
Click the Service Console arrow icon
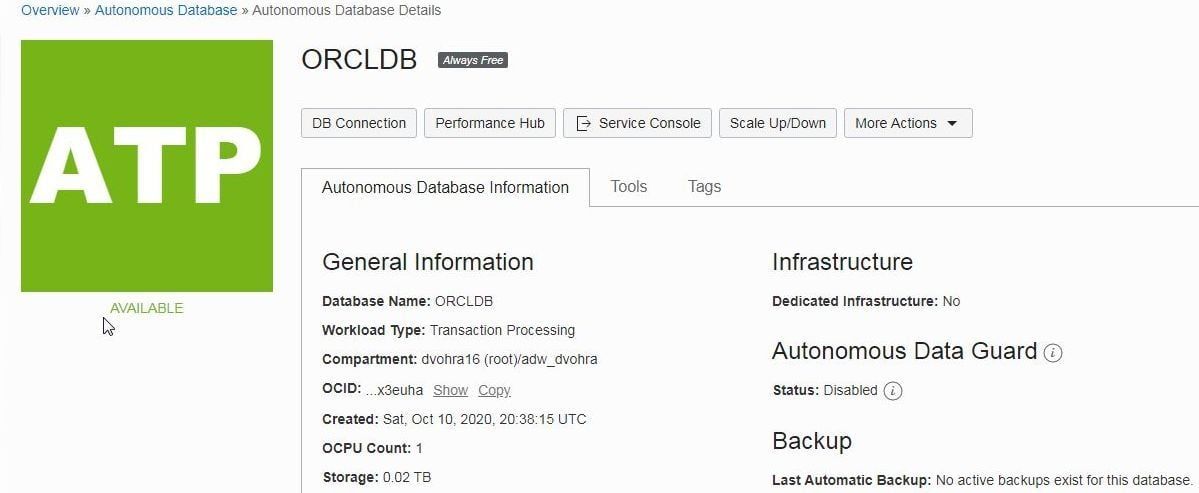pyautogui.click(x=583, y=123)
